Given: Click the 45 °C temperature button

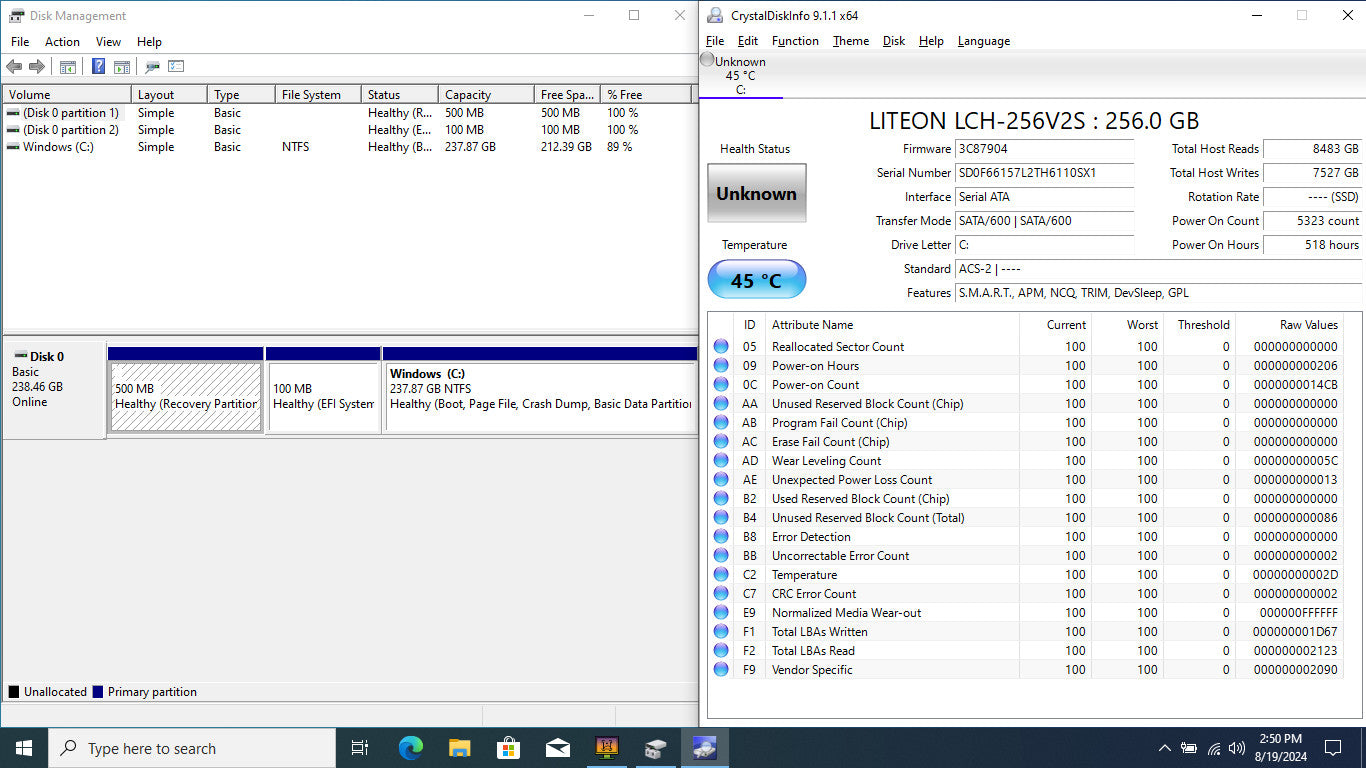Looking at the screenshot, I should [756, 280].
